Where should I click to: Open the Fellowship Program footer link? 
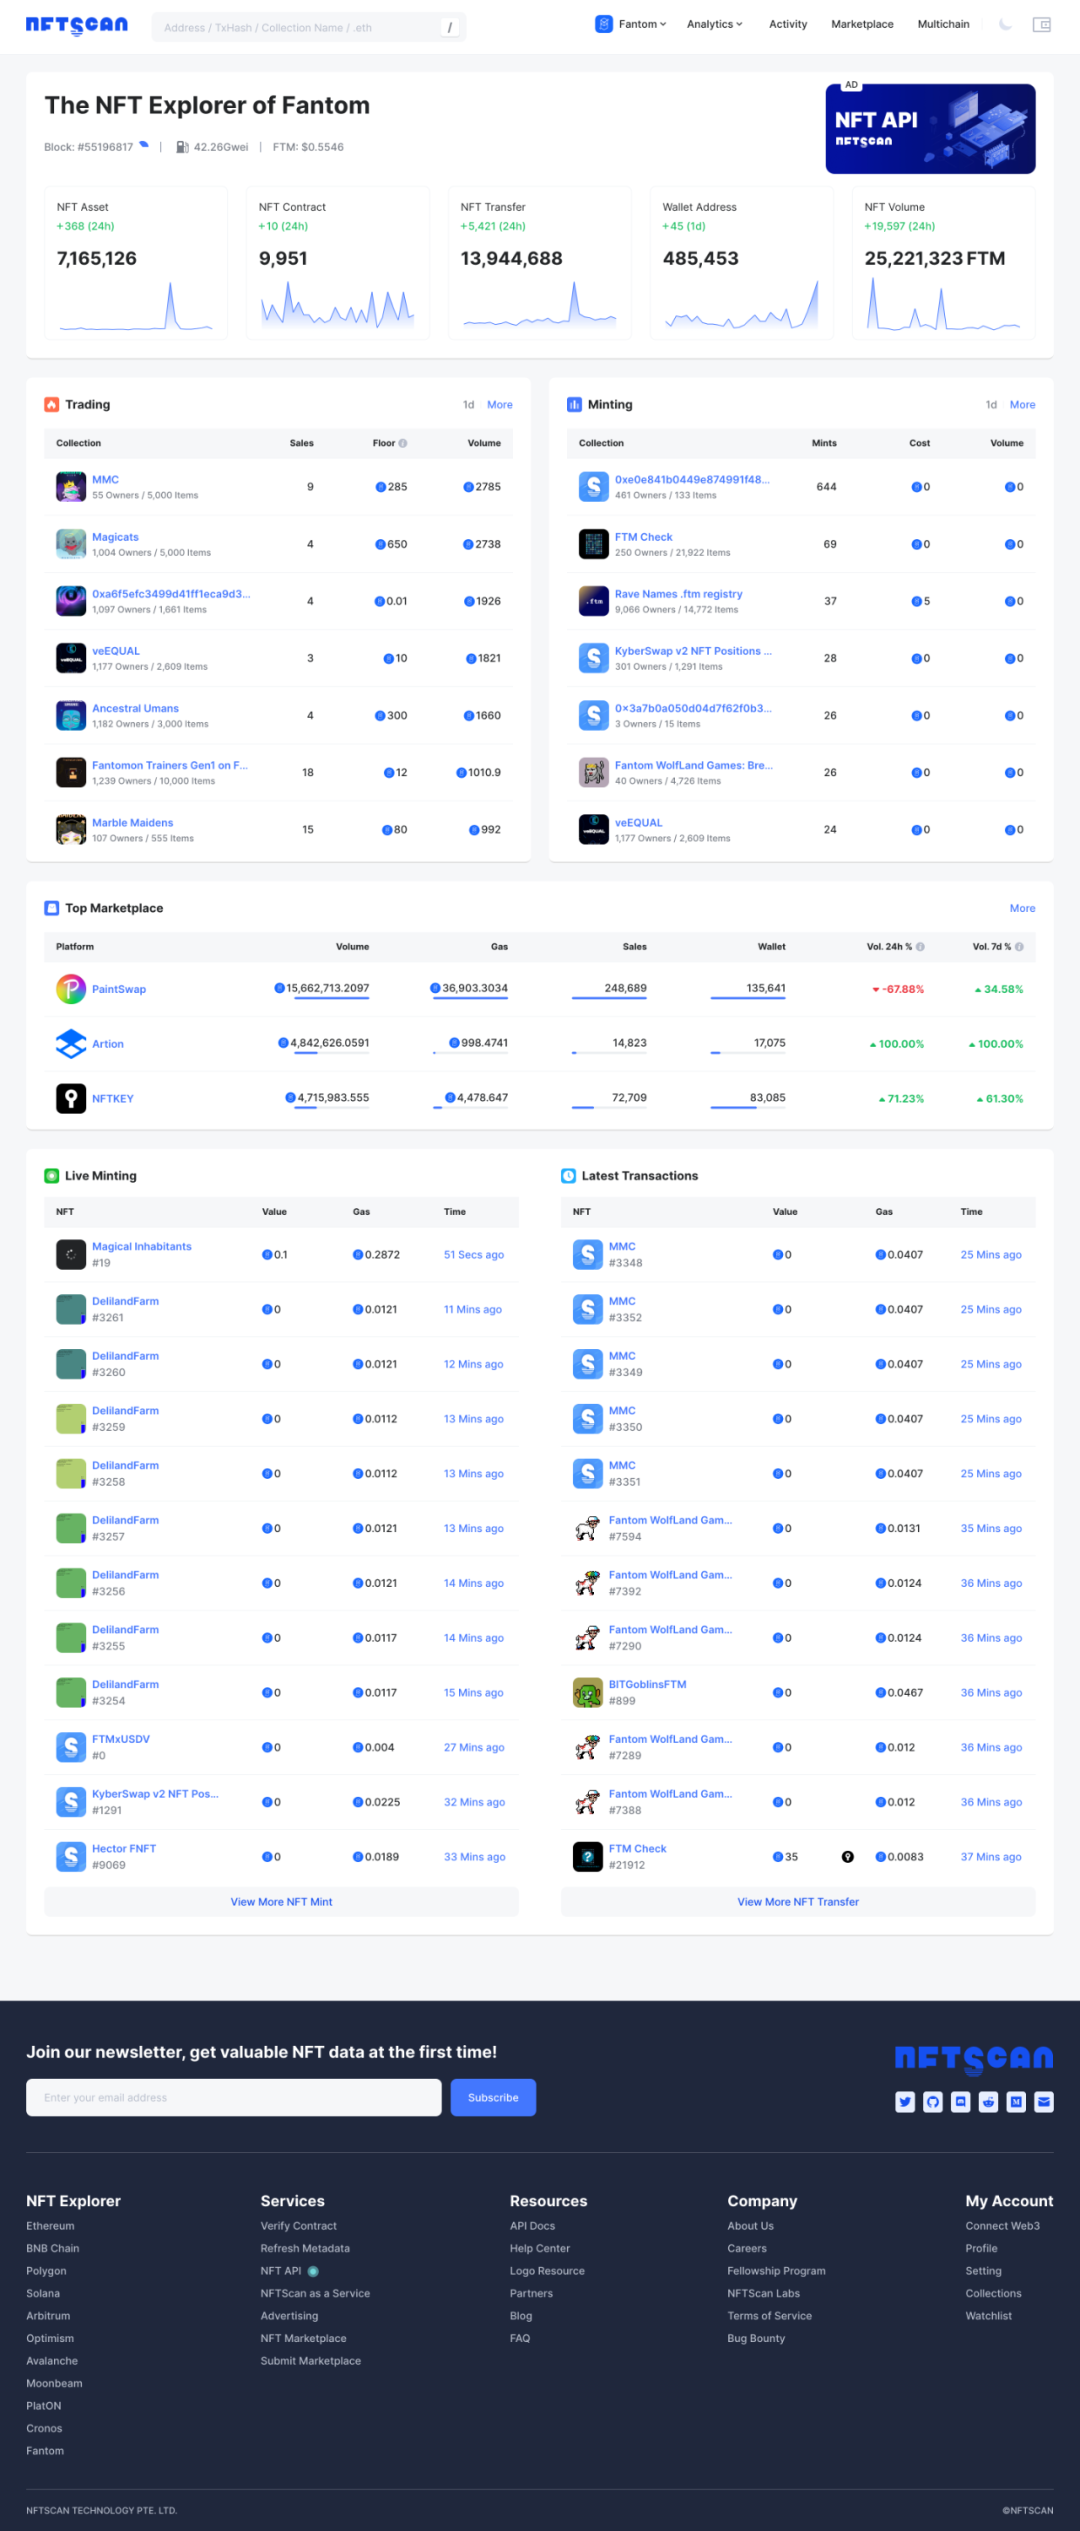[776, 2271]
